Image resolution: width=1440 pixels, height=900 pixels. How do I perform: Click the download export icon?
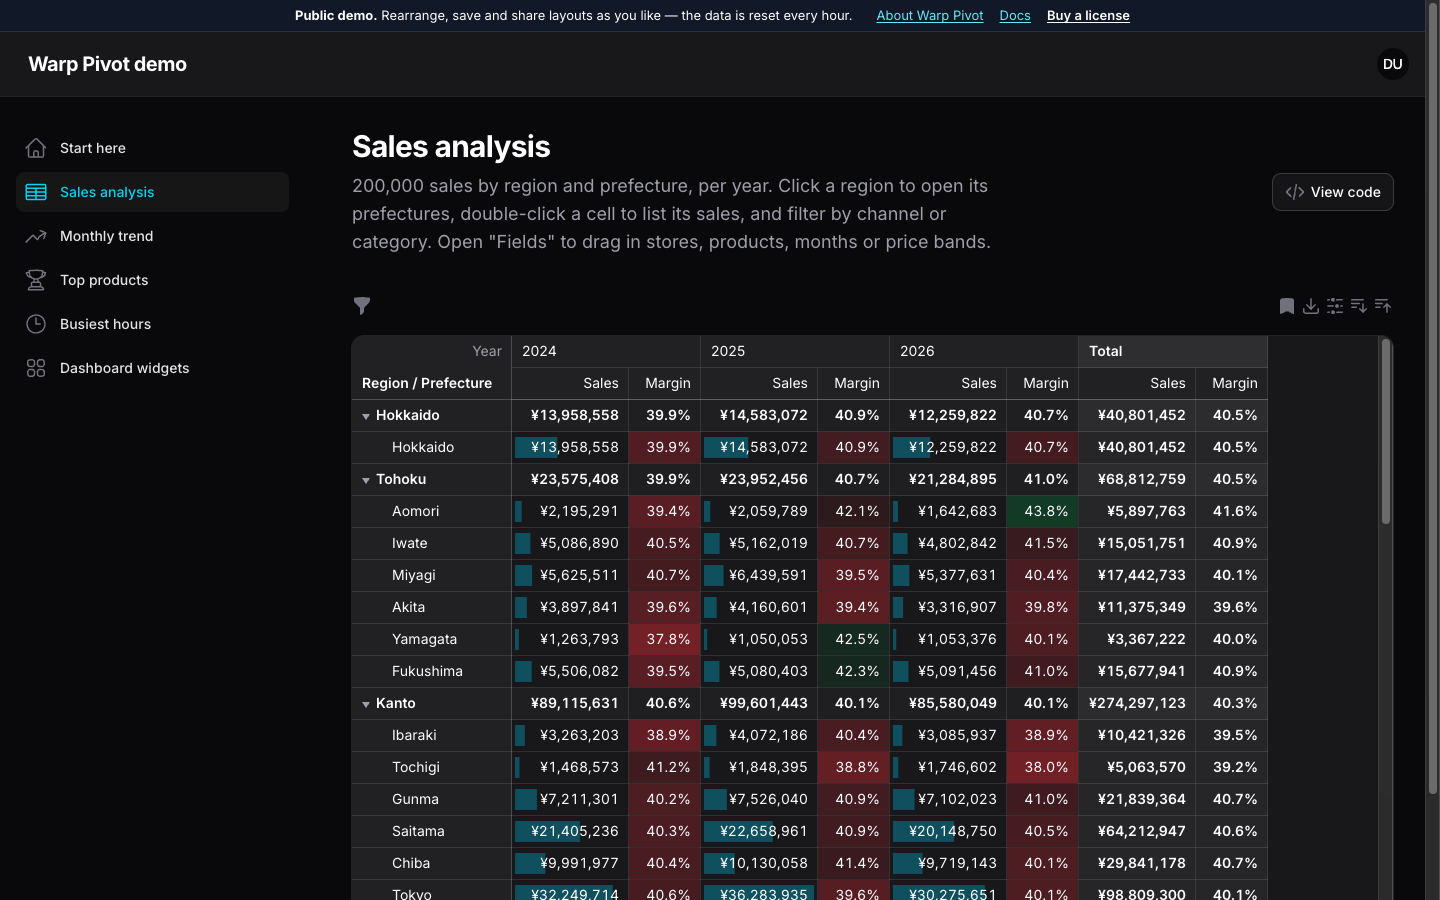(x=1311, y=306)
